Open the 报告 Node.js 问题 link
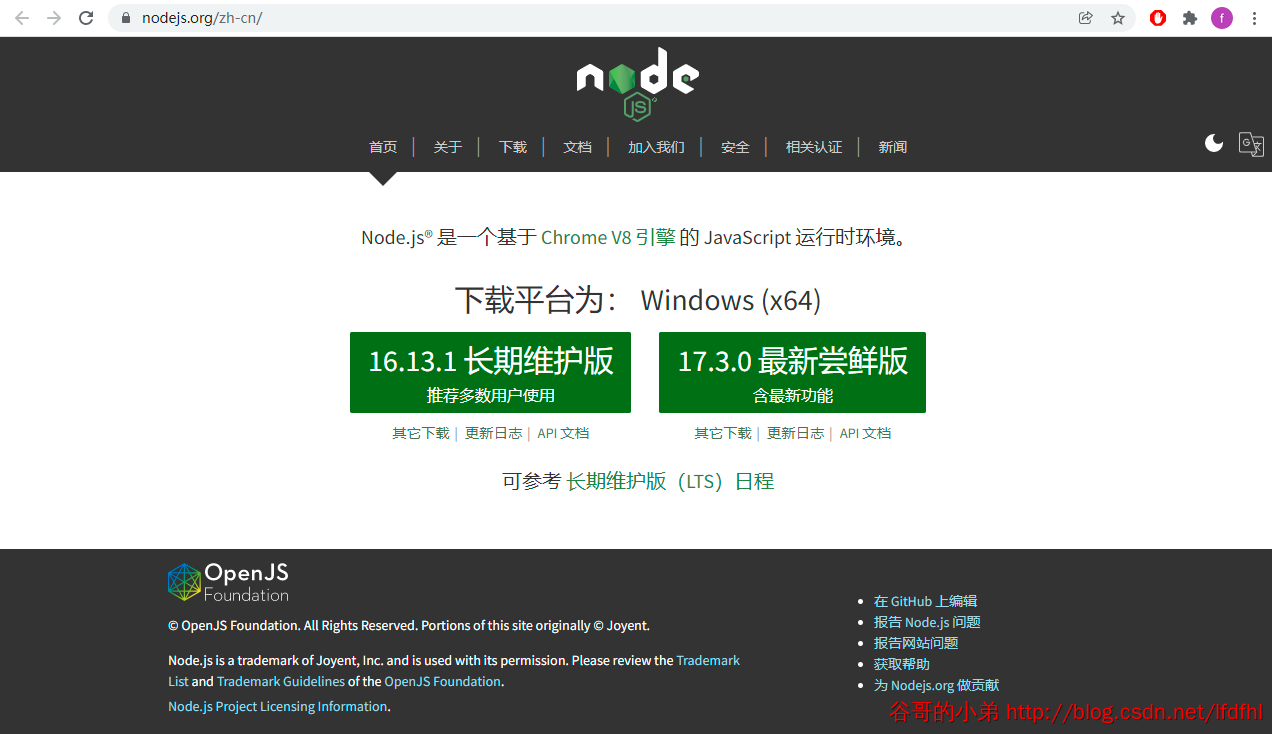Screen dimensions: 1272x734 coord(927,622)
